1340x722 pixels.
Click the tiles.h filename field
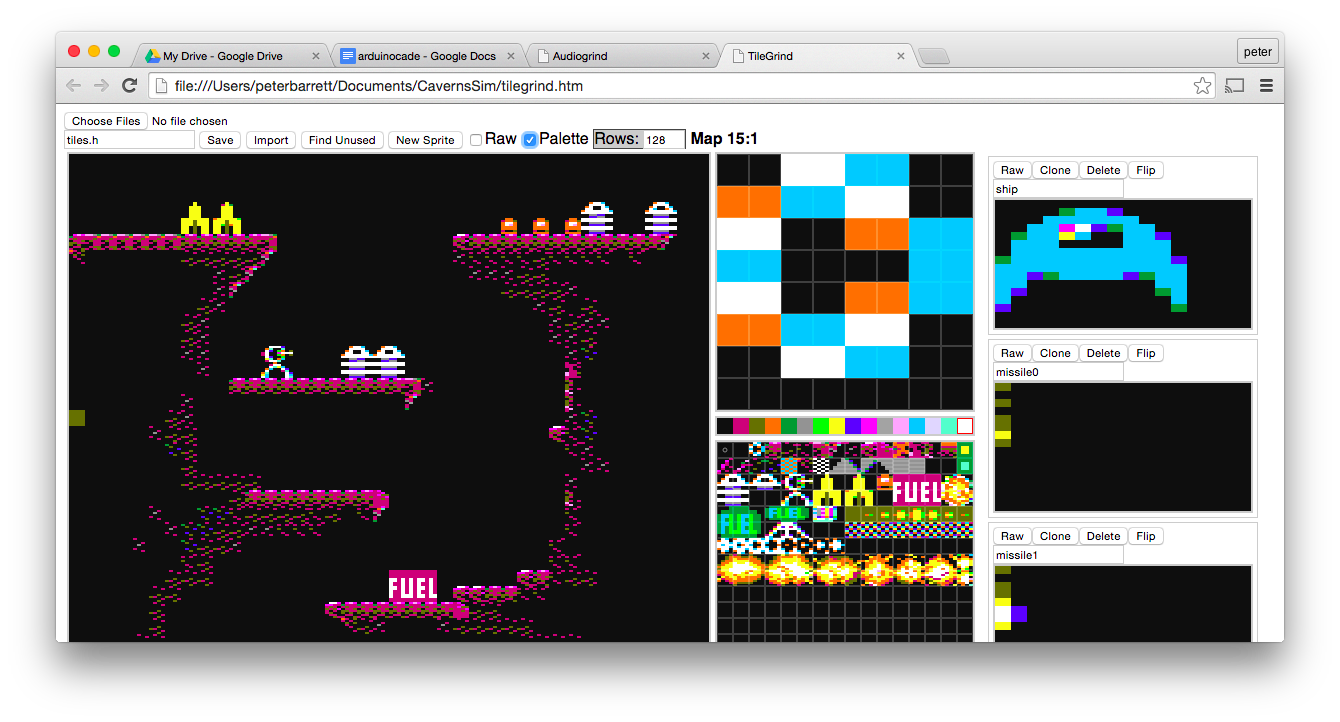point(130,140)
